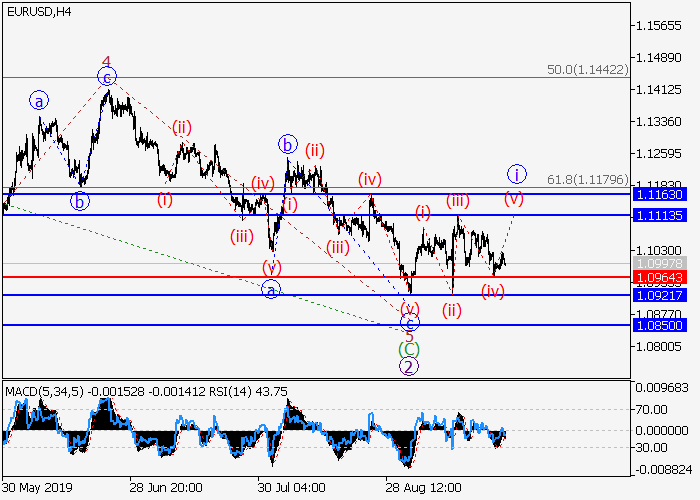Click the 30 Jul 04:00 date label
Viewport: 700px width, 500px height.
292,488
